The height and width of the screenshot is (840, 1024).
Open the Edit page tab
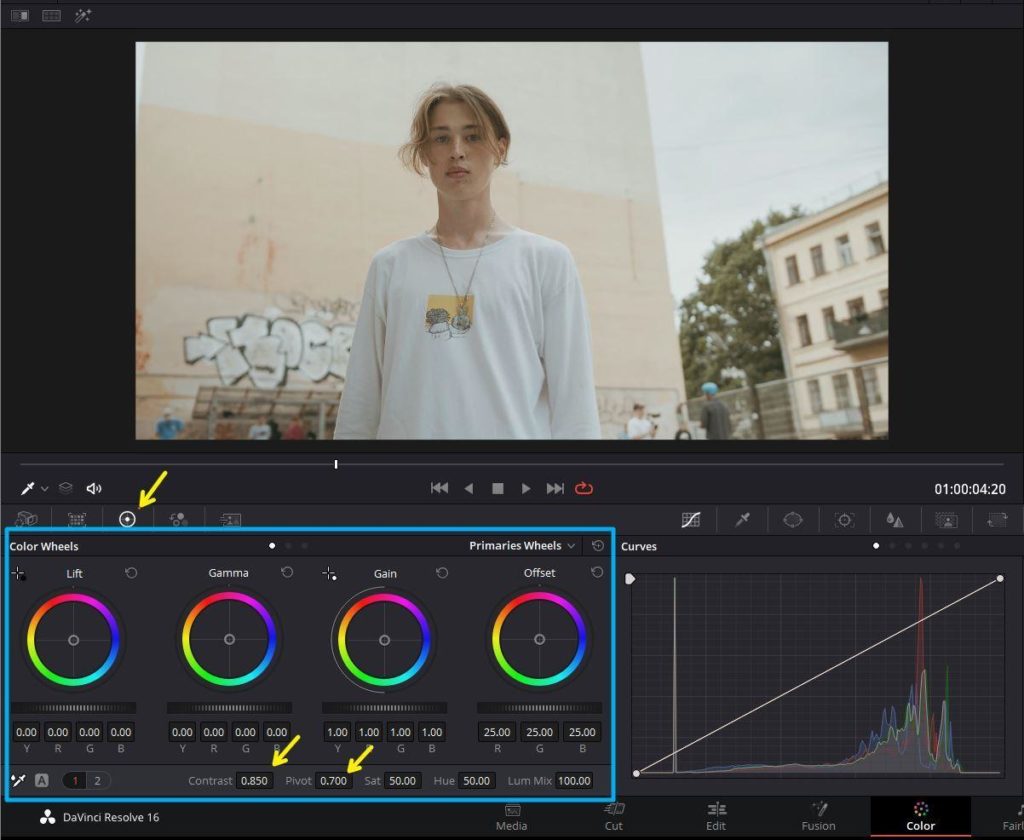point(716,817)
